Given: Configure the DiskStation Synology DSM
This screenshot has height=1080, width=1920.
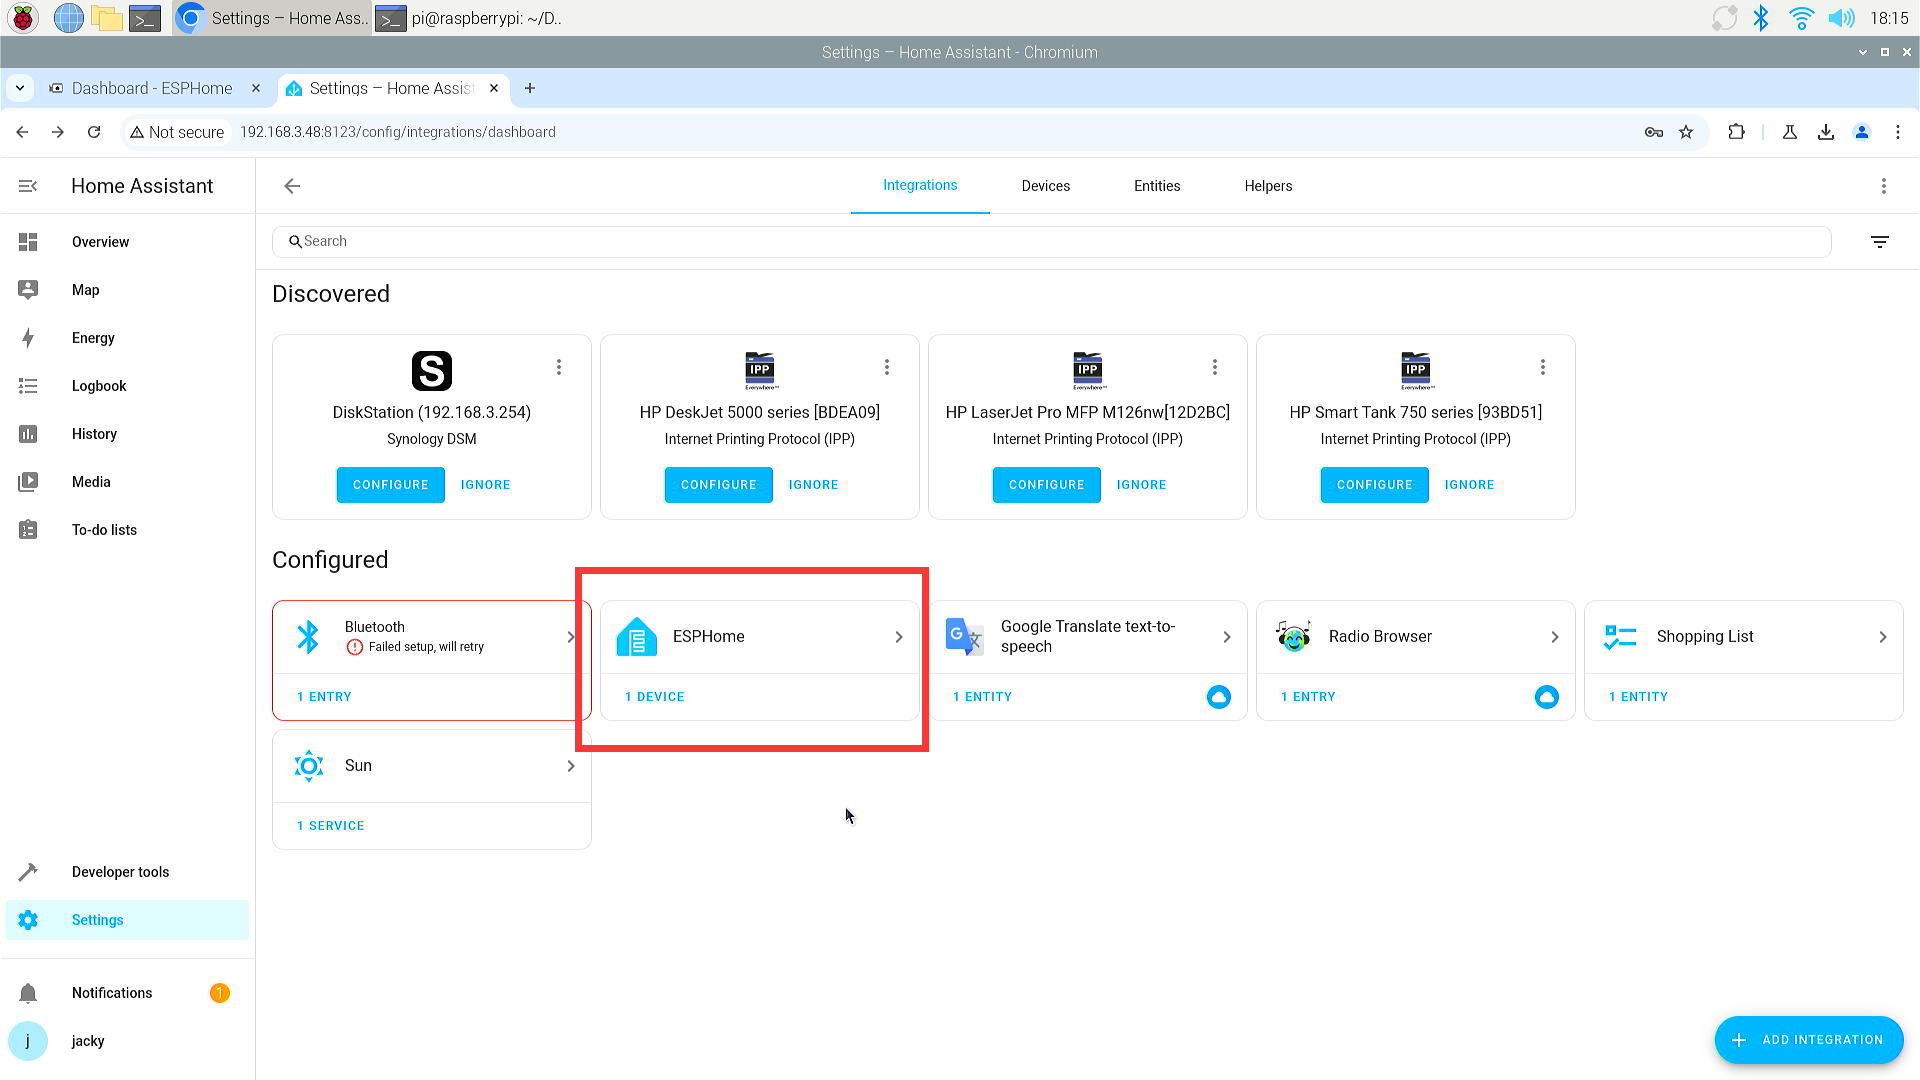Looking at the screenshot, I should pyautogui.click(x=391, y=485).
